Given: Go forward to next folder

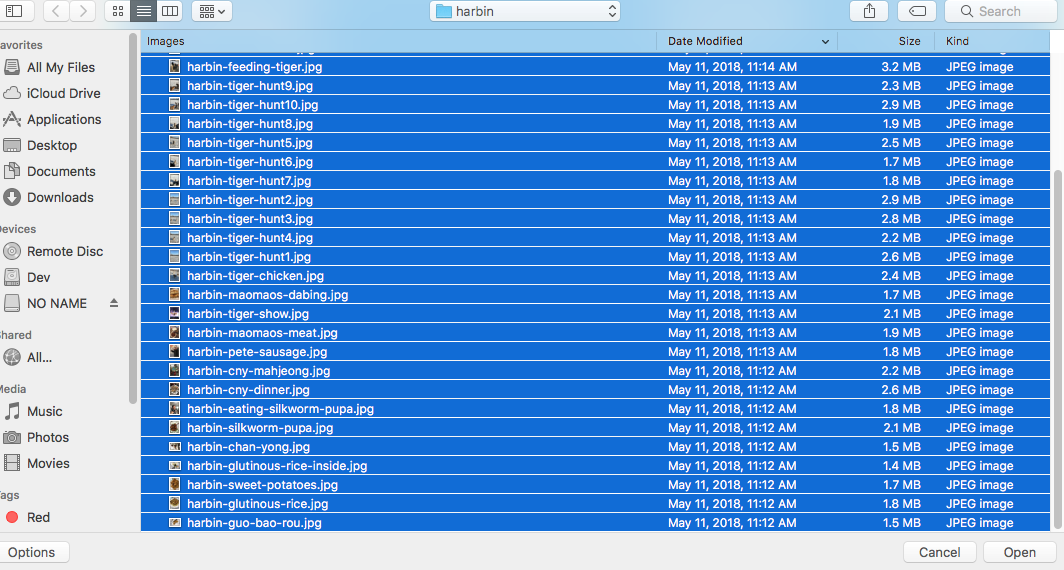Looking at the screenshot, I should tap(83, 11).
